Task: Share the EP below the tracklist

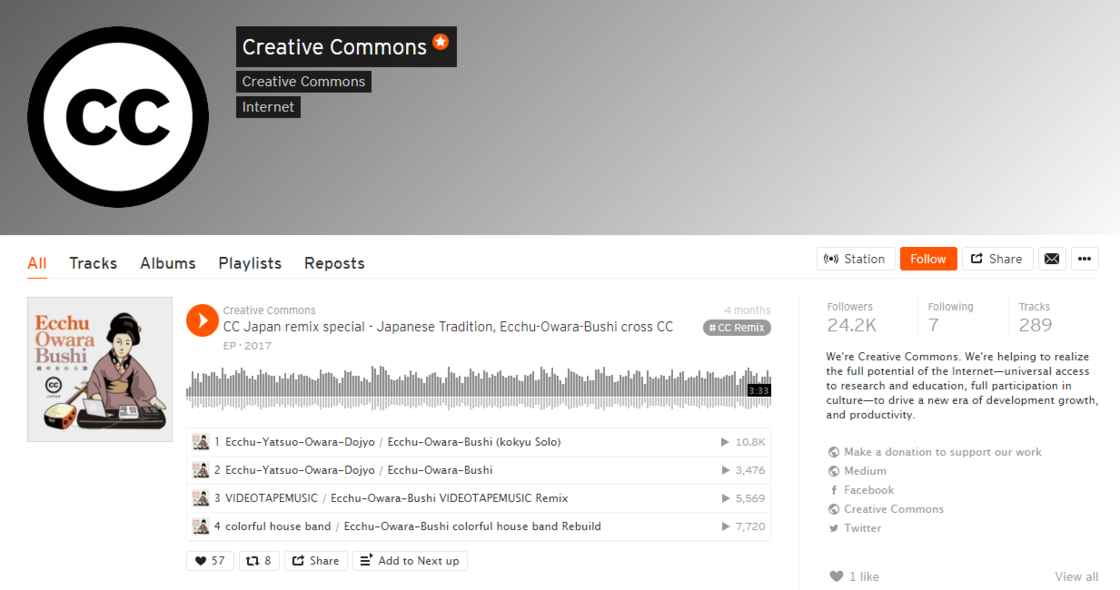Action: coord(316,561)
